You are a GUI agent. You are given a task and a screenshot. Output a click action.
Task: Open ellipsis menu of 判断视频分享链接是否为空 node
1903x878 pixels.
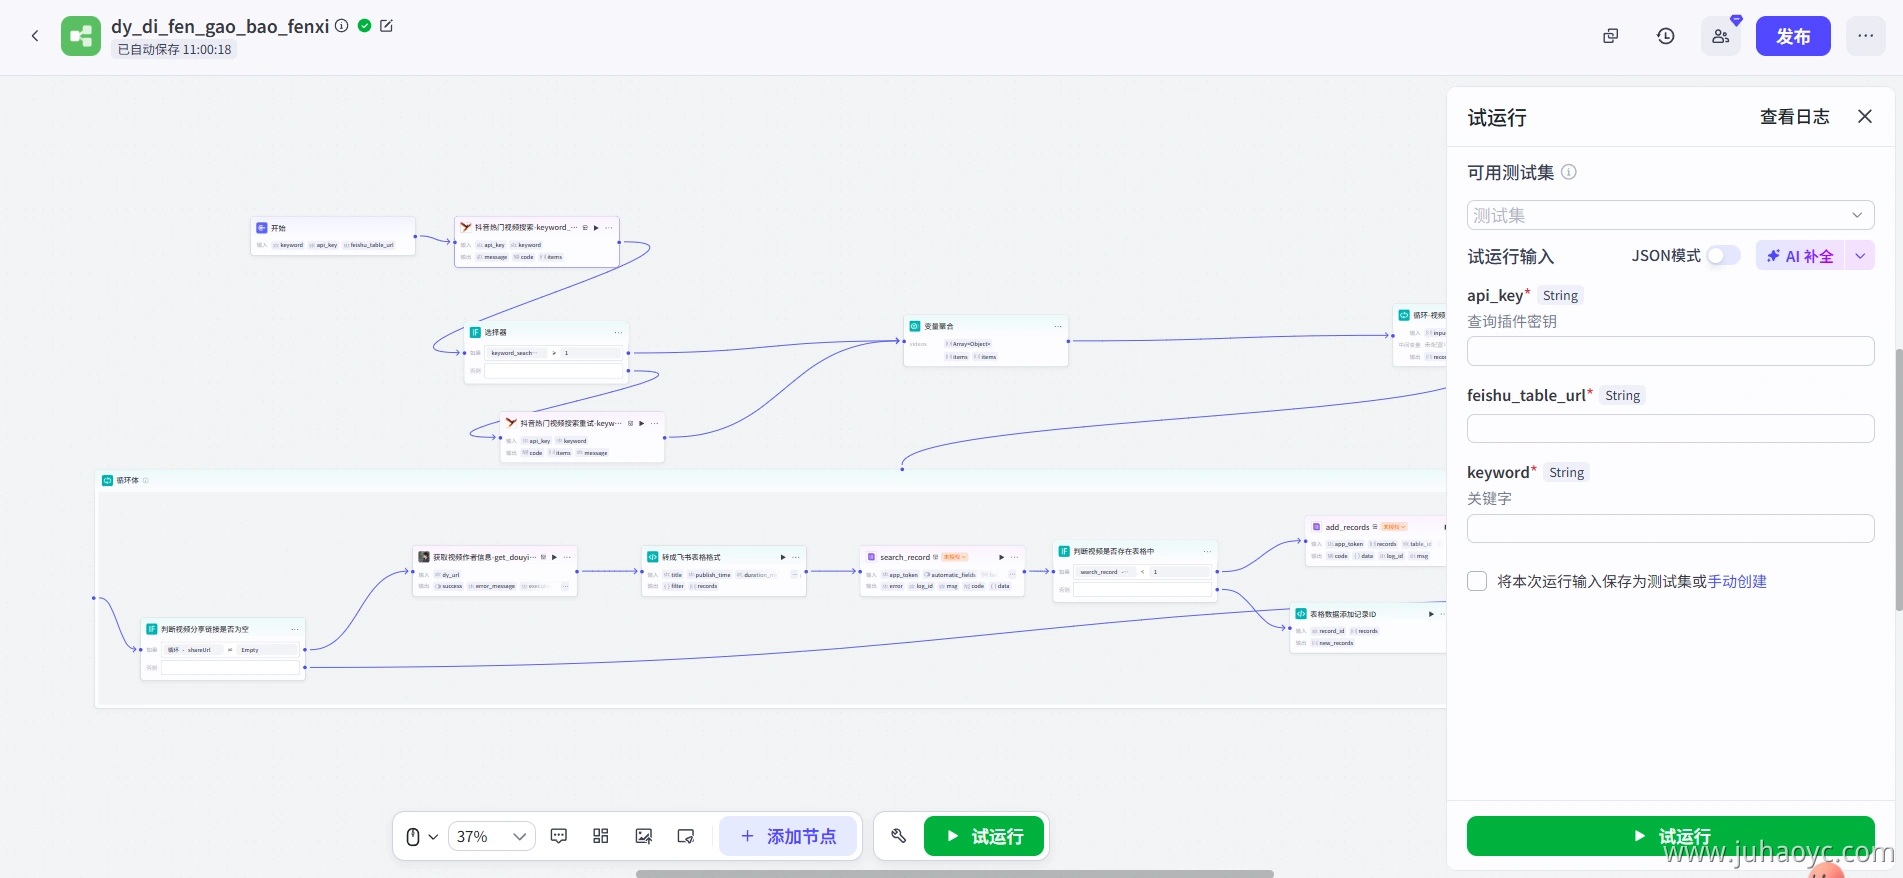point(295,629)
